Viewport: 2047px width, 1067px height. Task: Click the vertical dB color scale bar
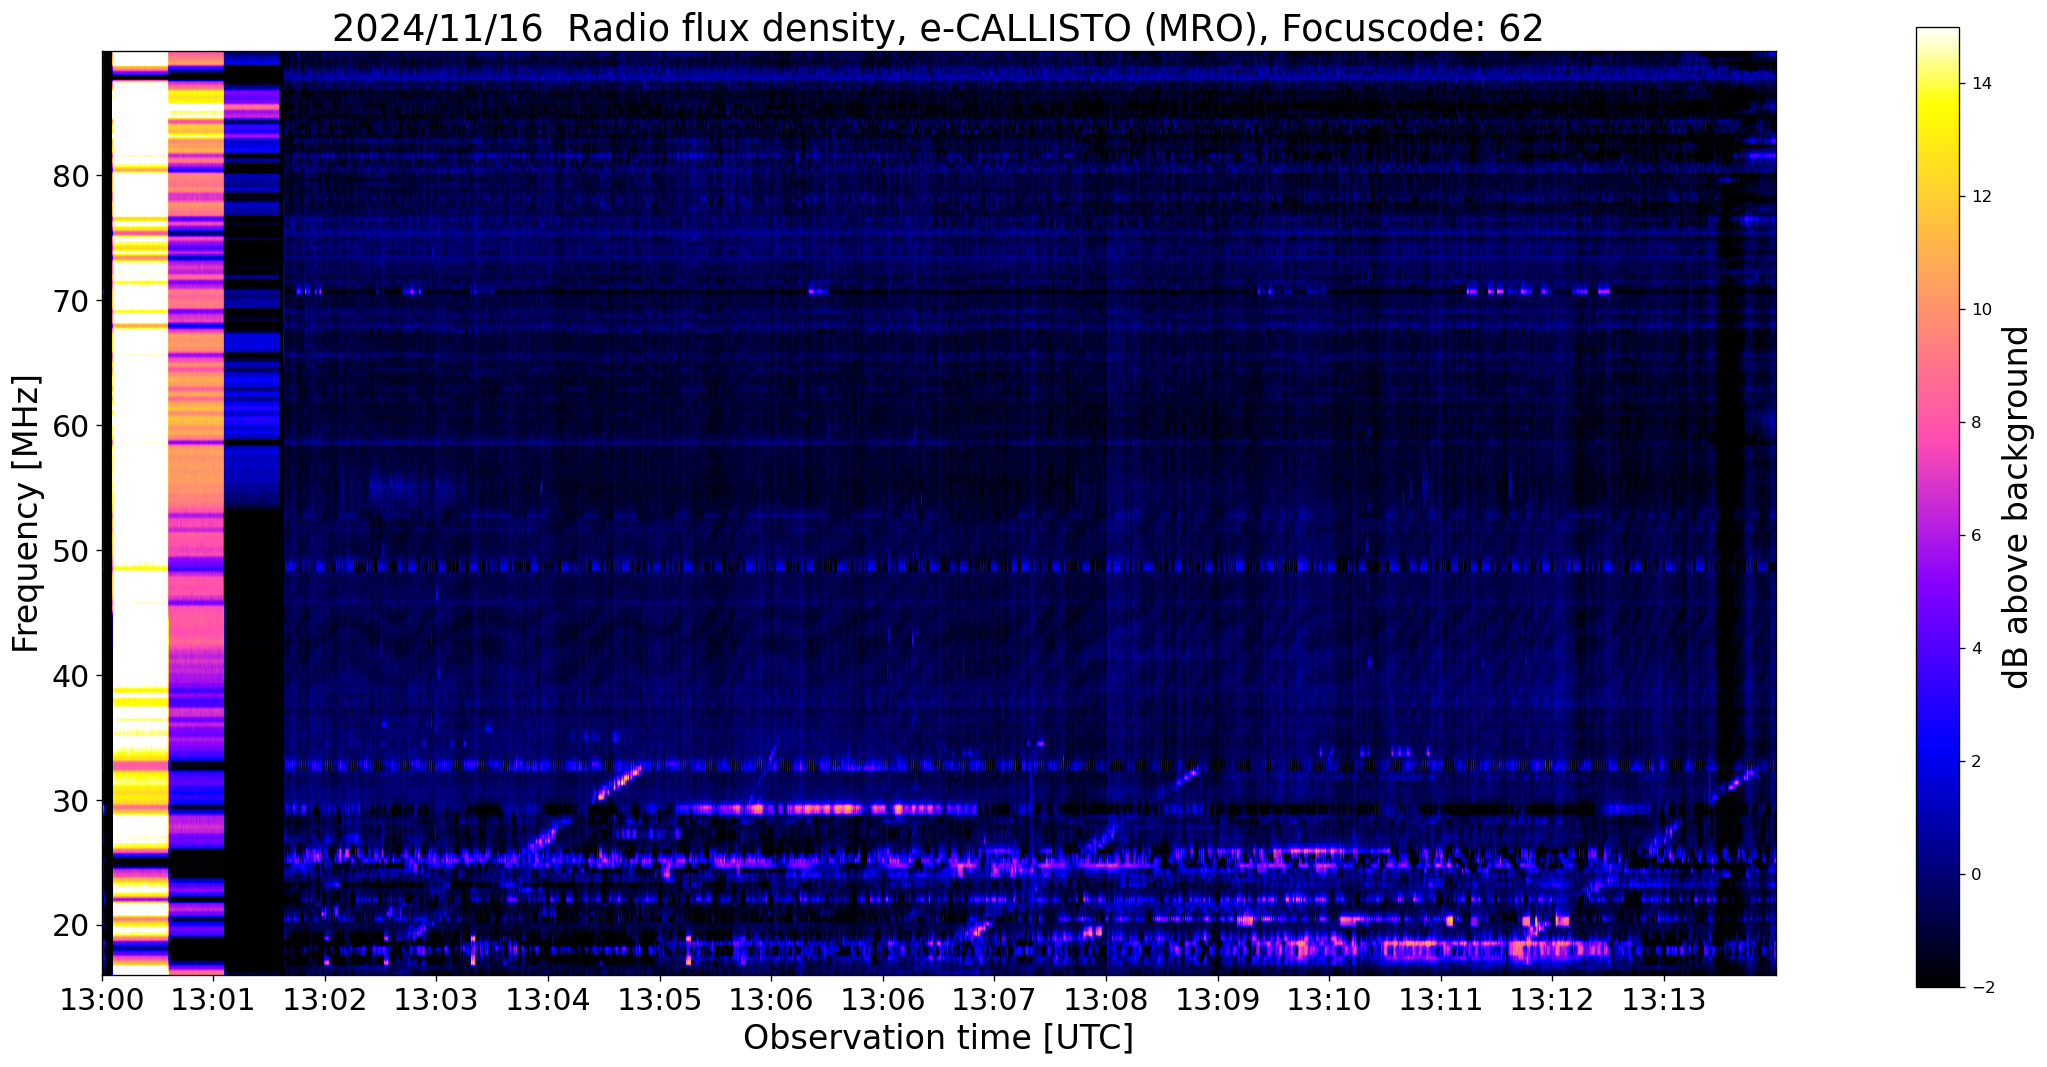point(1937,507)
